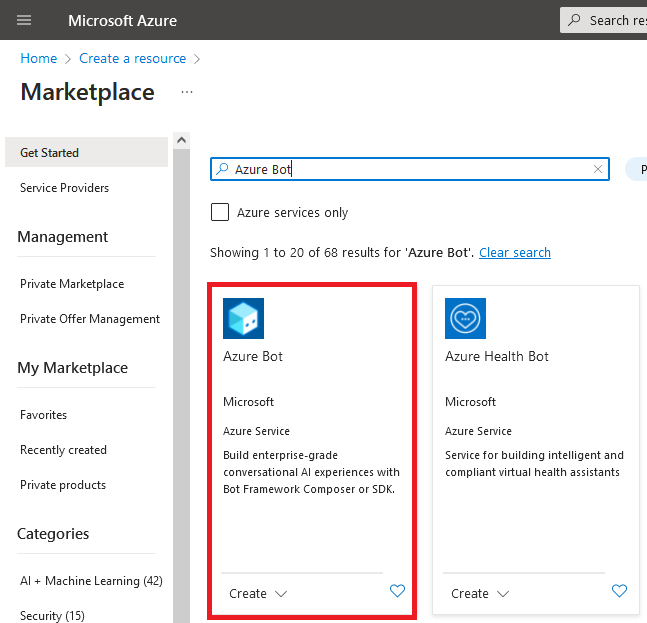Open Marketplace ellipsis more options
The width and height of the screenshot is (647, 623).
pos(187,92)
